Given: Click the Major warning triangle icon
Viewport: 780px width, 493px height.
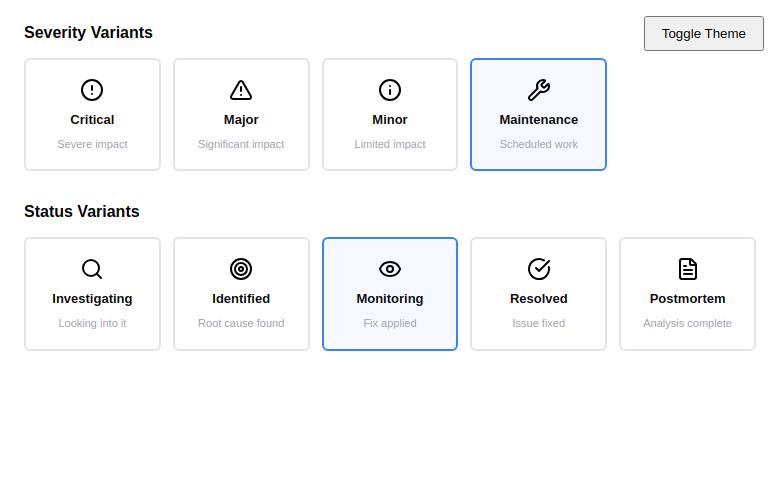Looking at the screenshot, I should pyautogui.click(x=241, y=90).
